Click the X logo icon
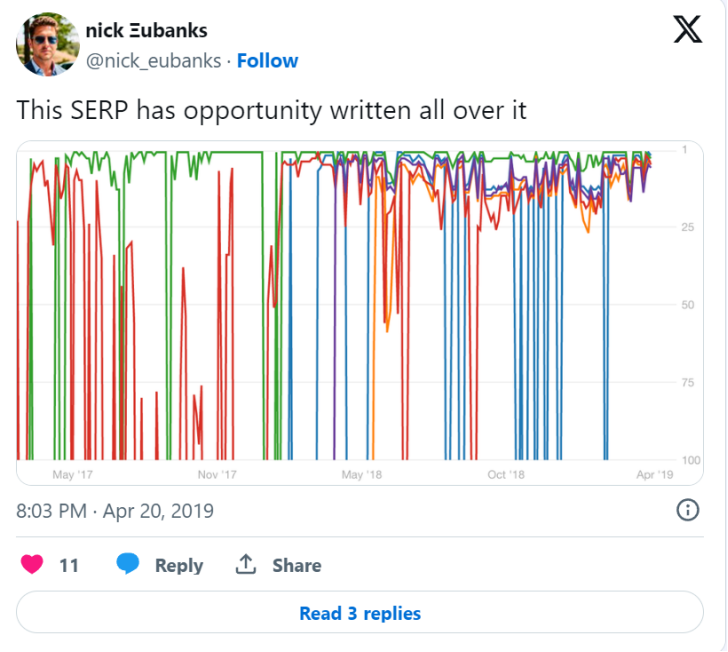This screenshot has height=652, width=728. [x=688, y=29]
